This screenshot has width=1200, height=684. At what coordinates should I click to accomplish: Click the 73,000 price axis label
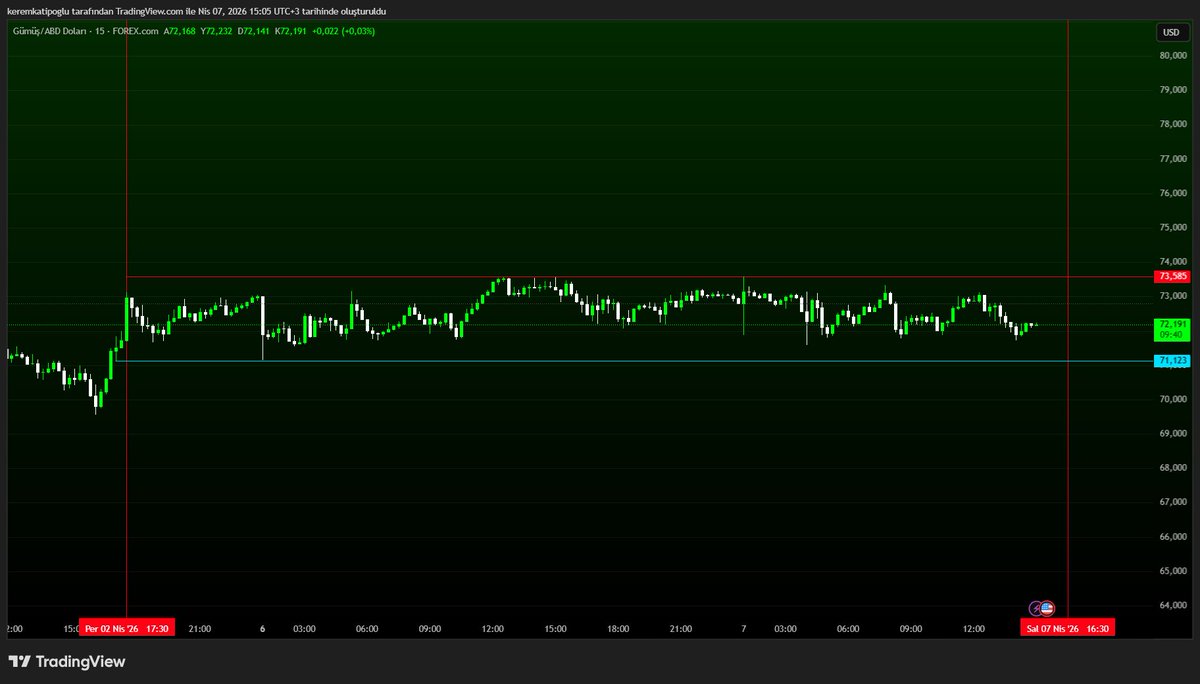click(1172, 296)
